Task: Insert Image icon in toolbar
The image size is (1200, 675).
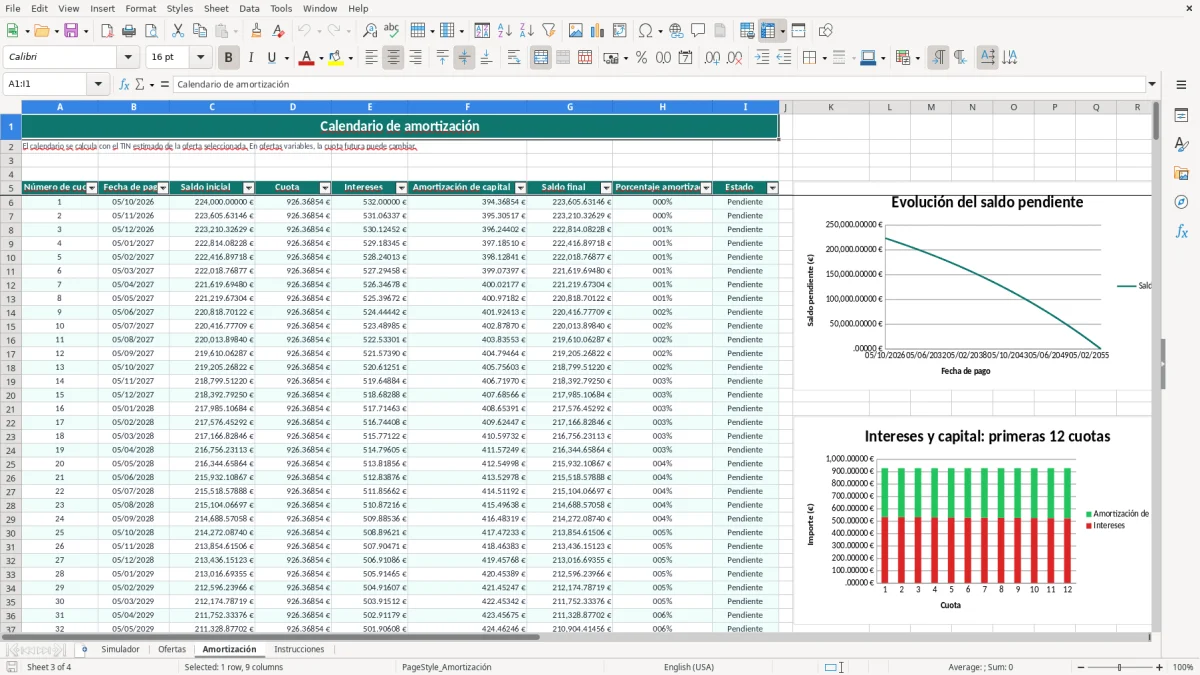Action: click(x=577, y=31)
